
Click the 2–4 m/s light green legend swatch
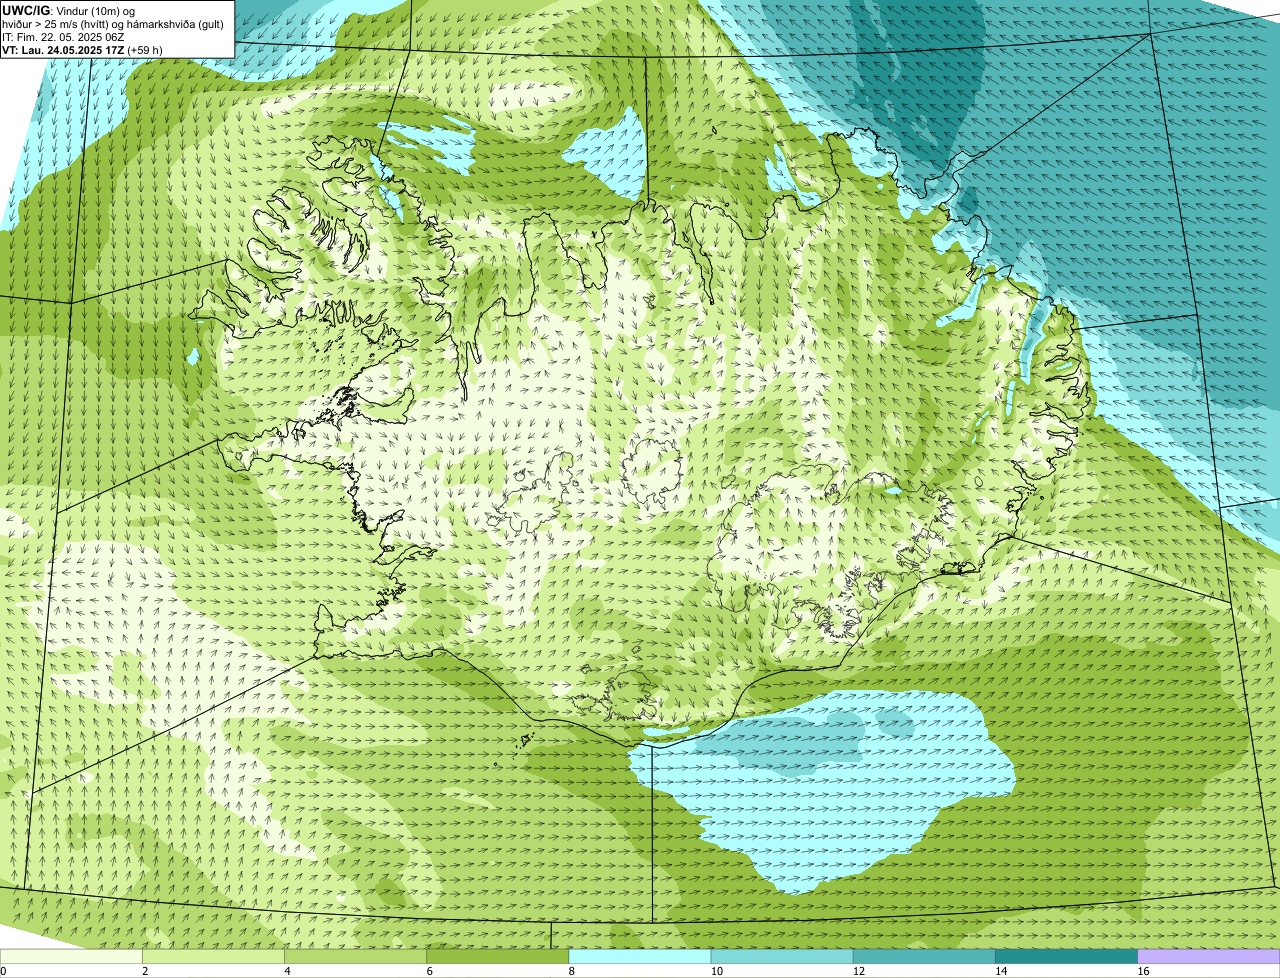pos(213,956)
